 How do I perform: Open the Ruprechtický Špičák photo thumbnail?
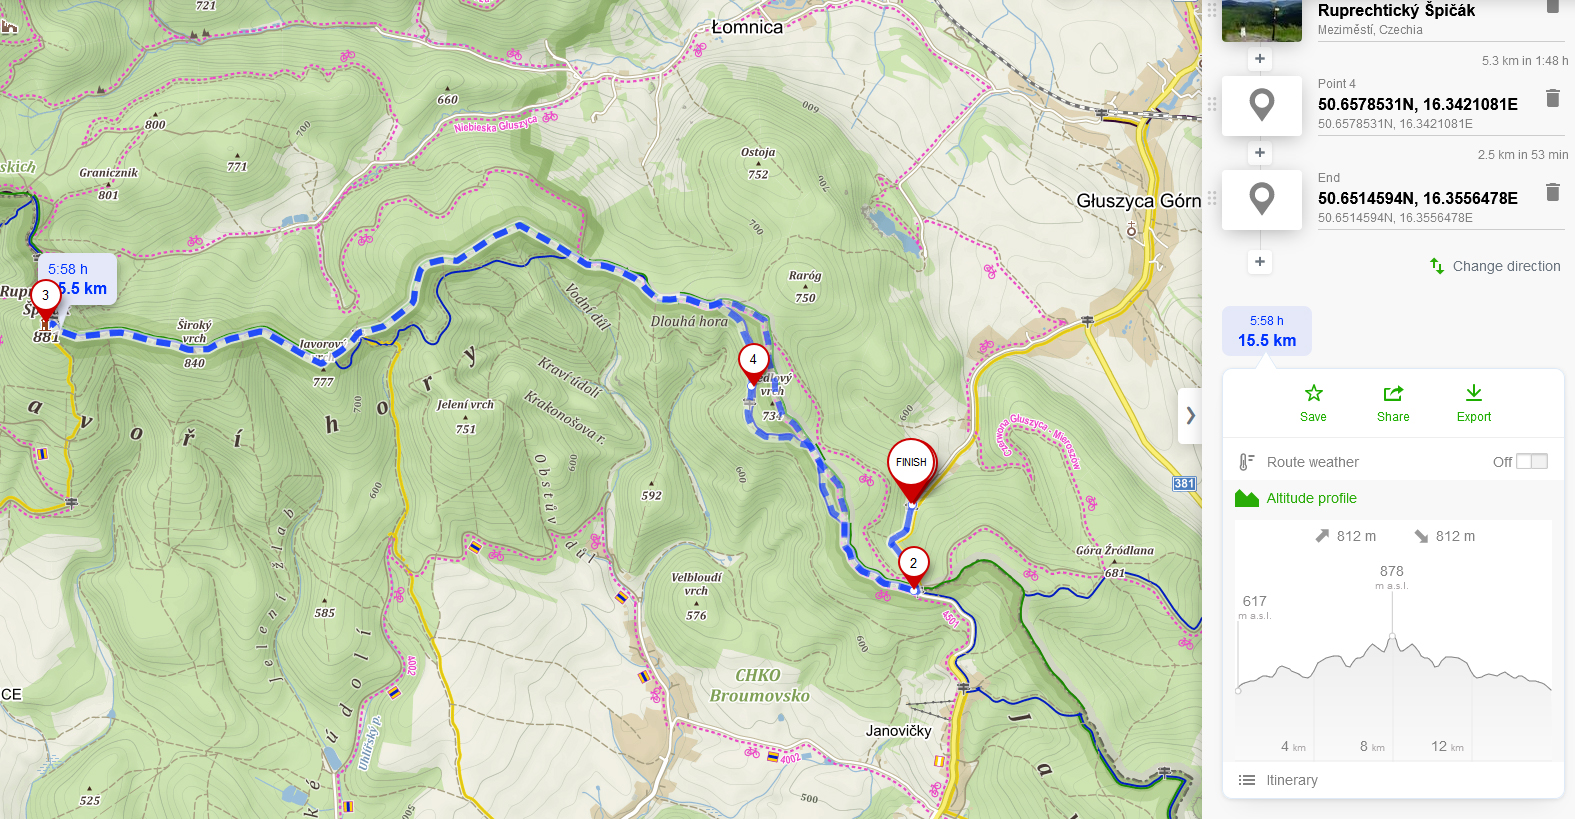(1262, 20)
